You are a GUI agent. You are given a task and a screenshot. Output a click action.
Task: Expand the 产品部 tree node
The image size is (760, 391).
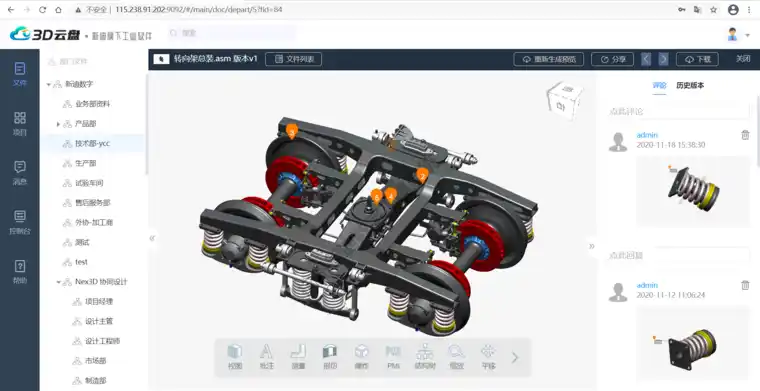click(x=58, y=124)
